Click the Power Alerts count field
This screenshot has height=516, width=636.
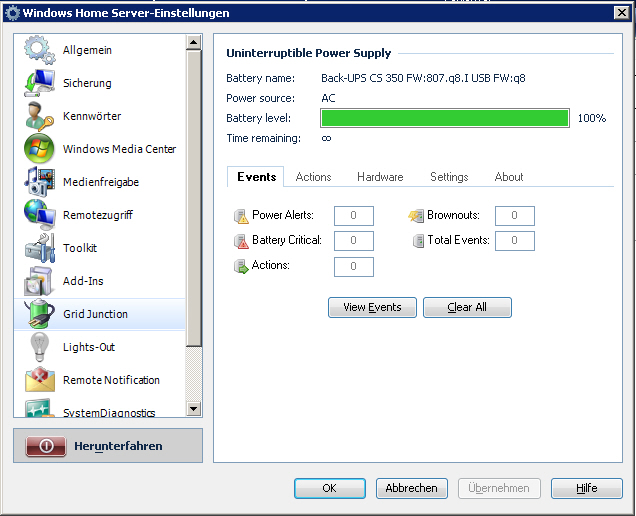point(354,216)
